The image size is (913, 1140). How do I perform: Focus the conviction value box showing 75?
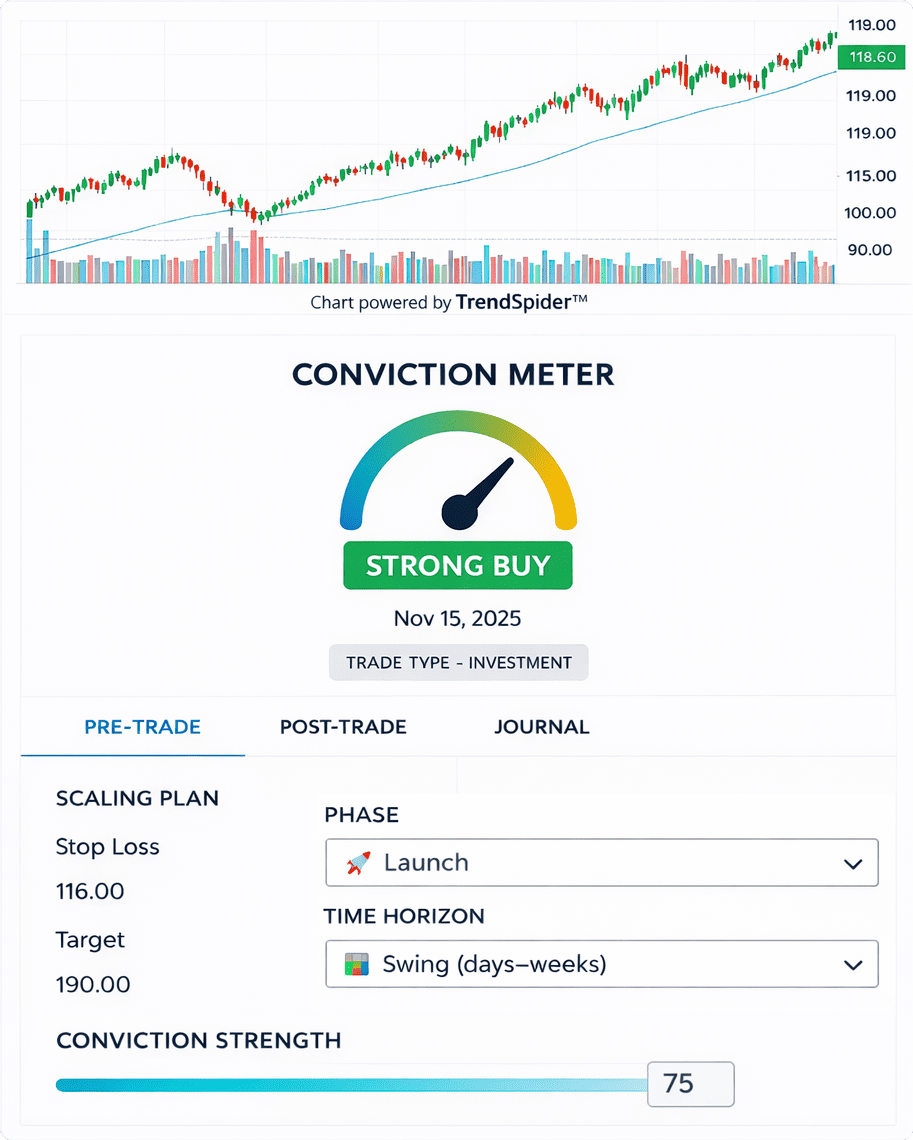[x=690, y=1084]
